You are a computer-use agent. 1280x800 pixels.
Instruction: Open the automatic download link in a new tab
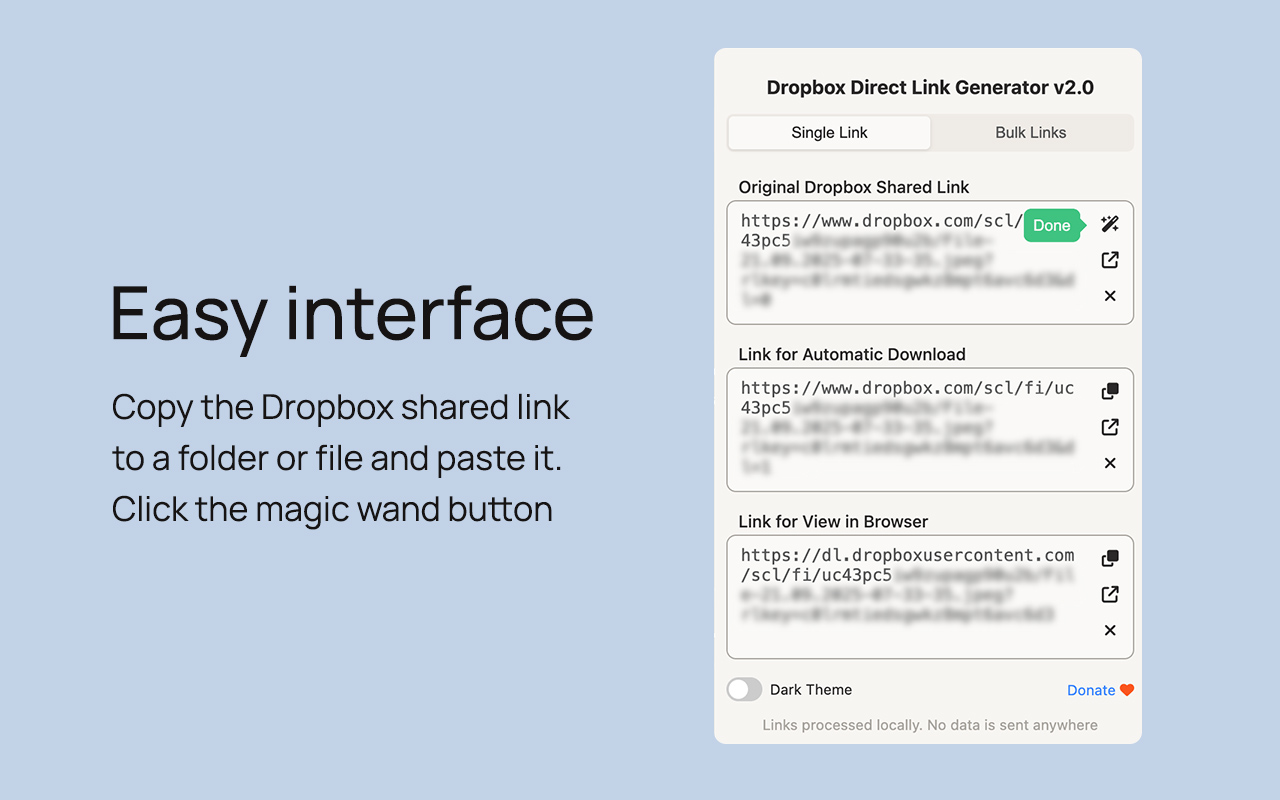coord(1110,427)
